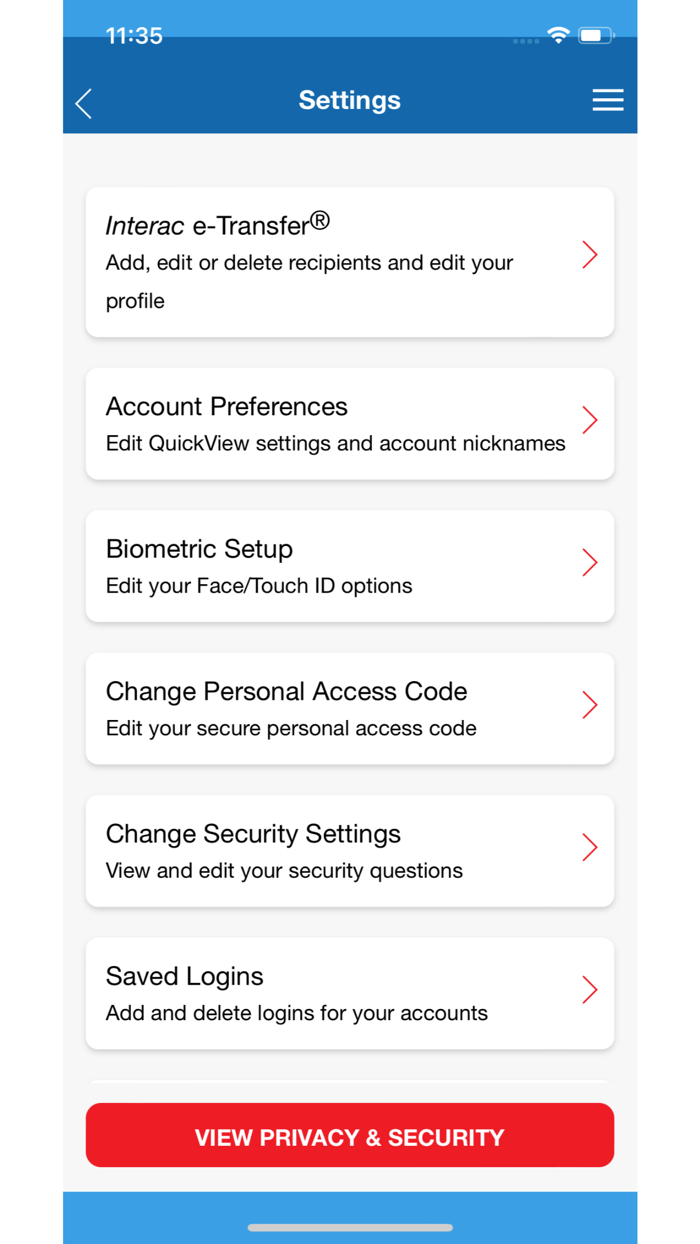700x1244 pixels.
Task: Tap chevron next to Change Security Settings
Action: tap(590, 847)
